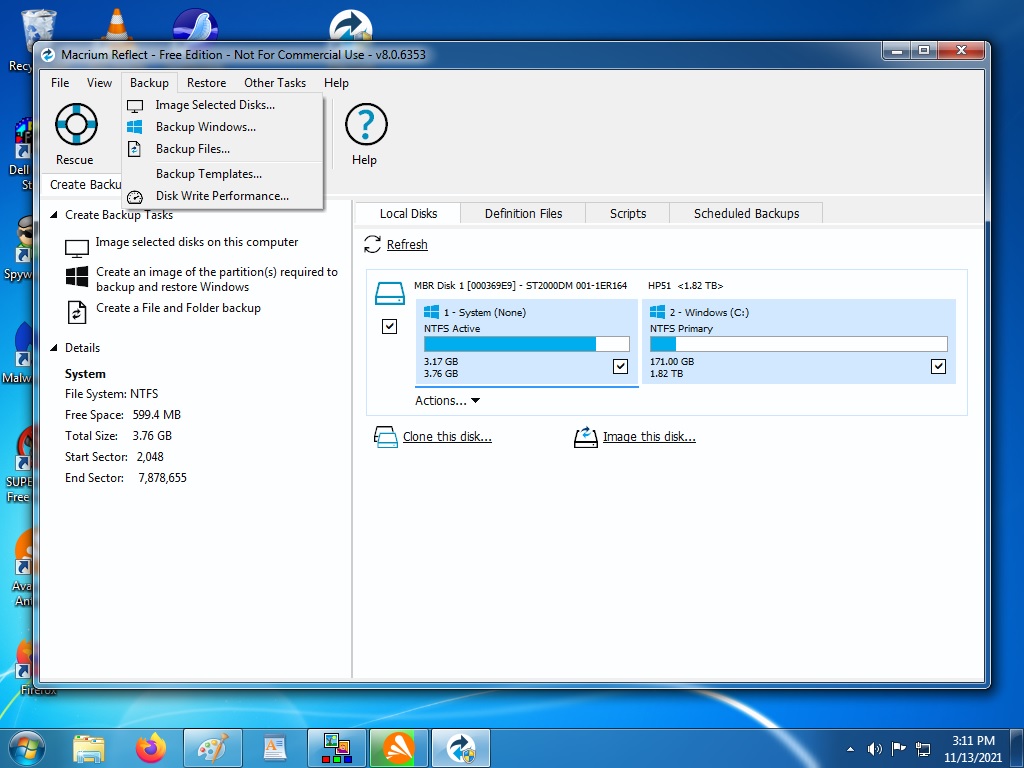This screenshot has width=1024, height=768.
Task: Click the volume speaker tray icon
Action: click(874, 749)
